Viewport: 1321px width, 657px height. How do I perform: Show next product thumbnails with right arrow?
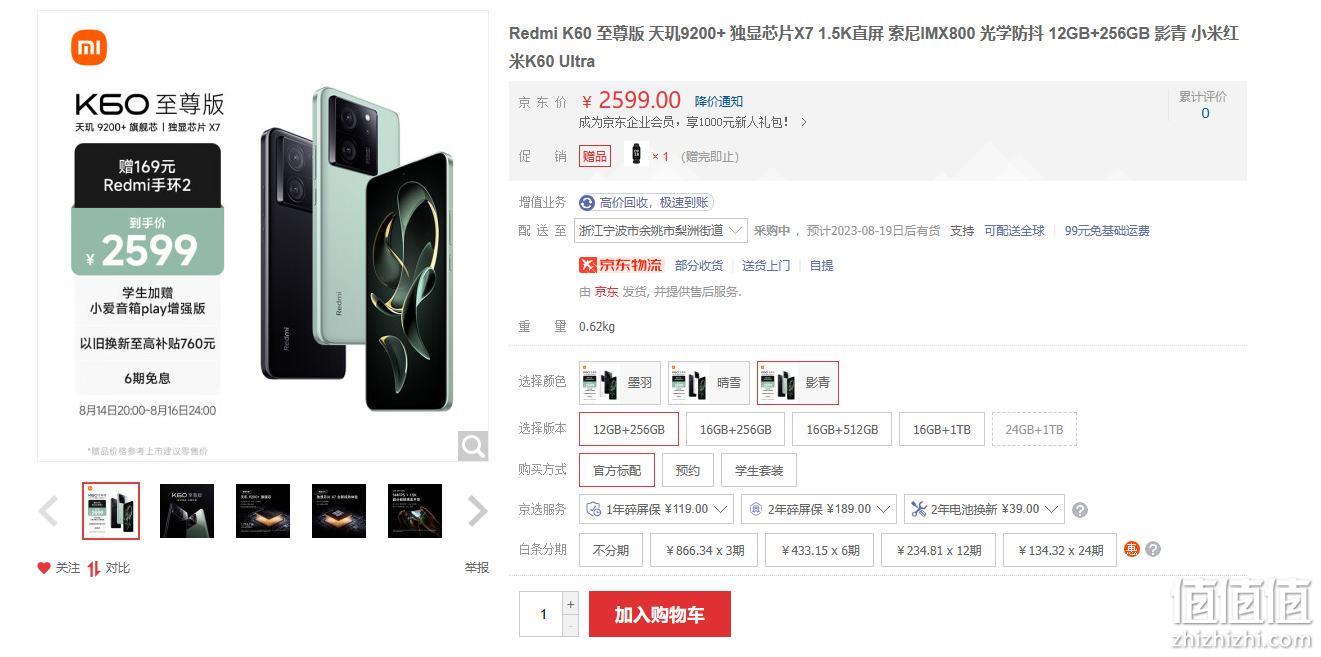click(x=478, y=511)
